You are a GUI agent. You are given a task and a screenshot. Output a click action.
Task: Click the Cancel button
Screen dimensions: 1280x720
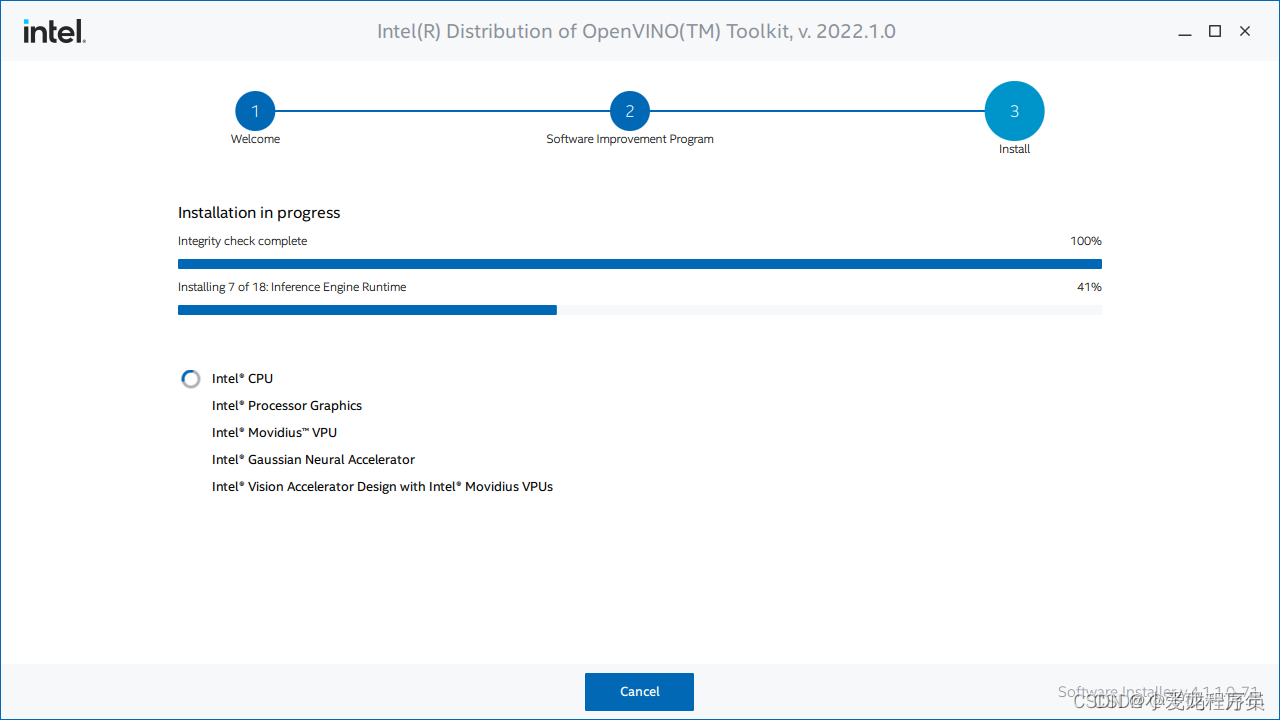[x=639, y=692]
